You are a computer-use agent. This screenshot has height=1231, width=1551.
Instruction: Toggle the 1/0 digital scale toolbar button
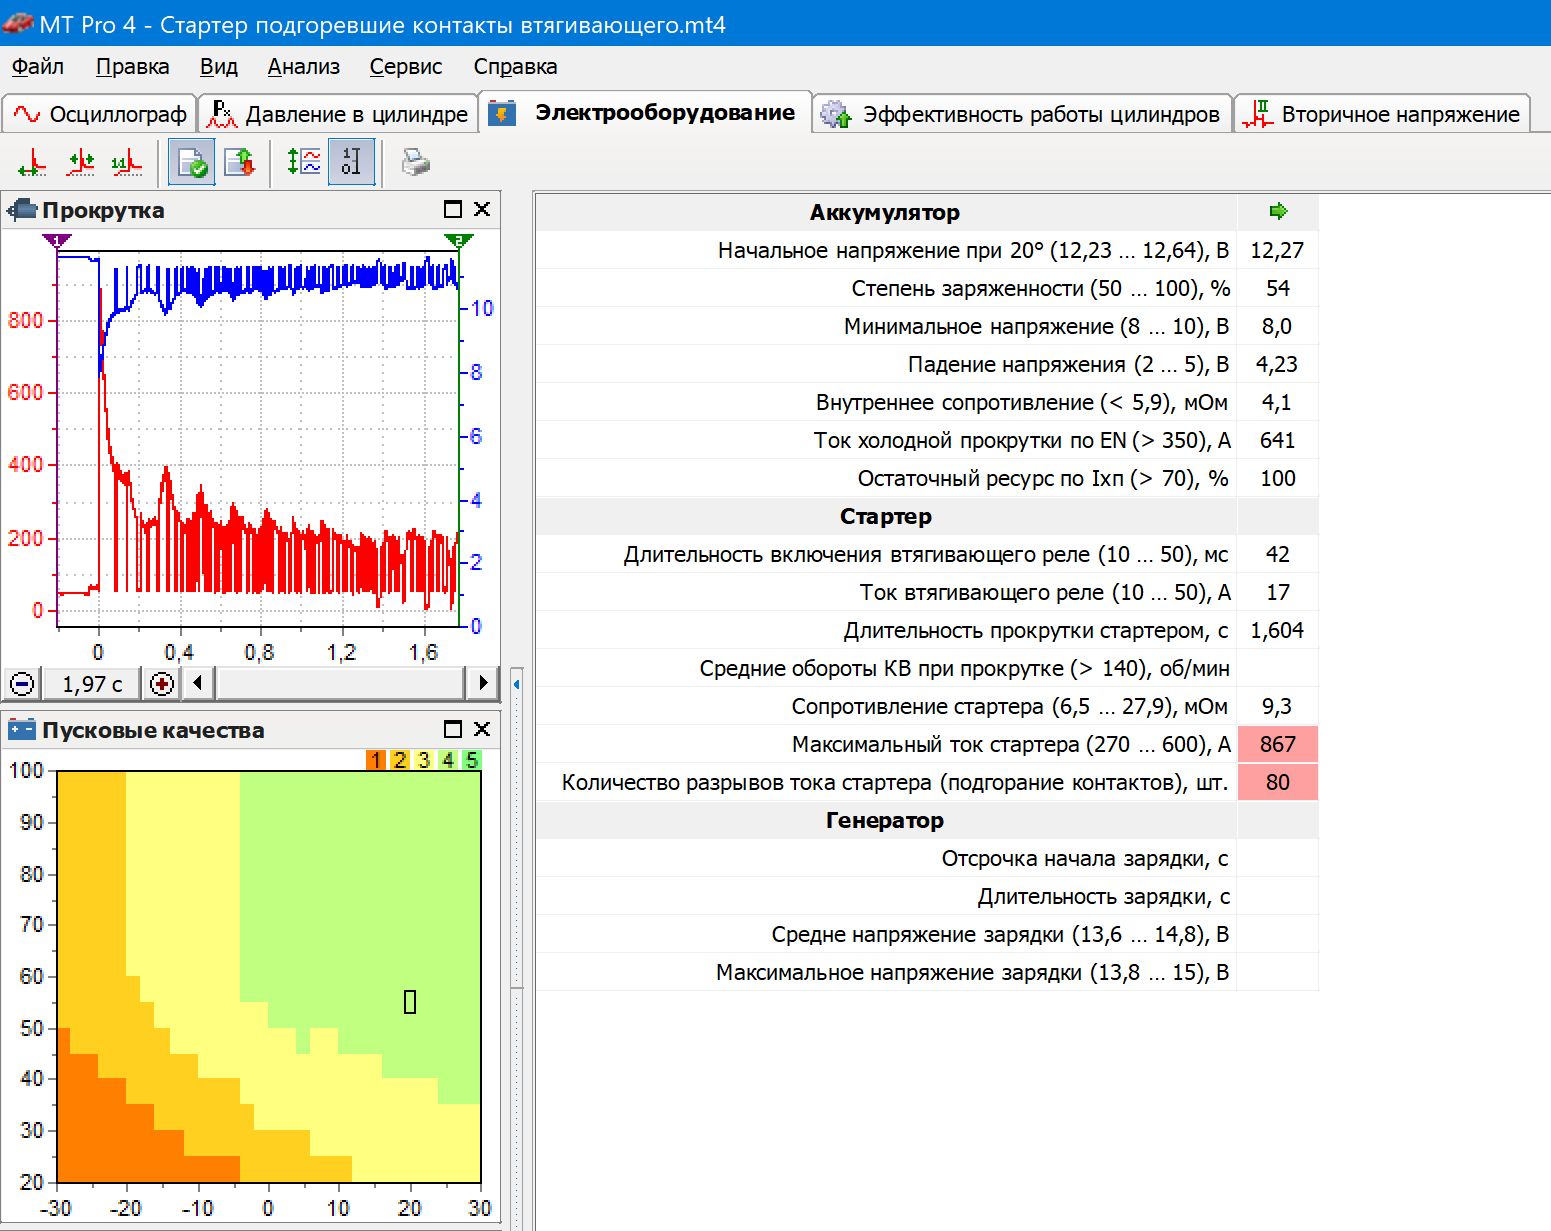click(x=351, y=162)
